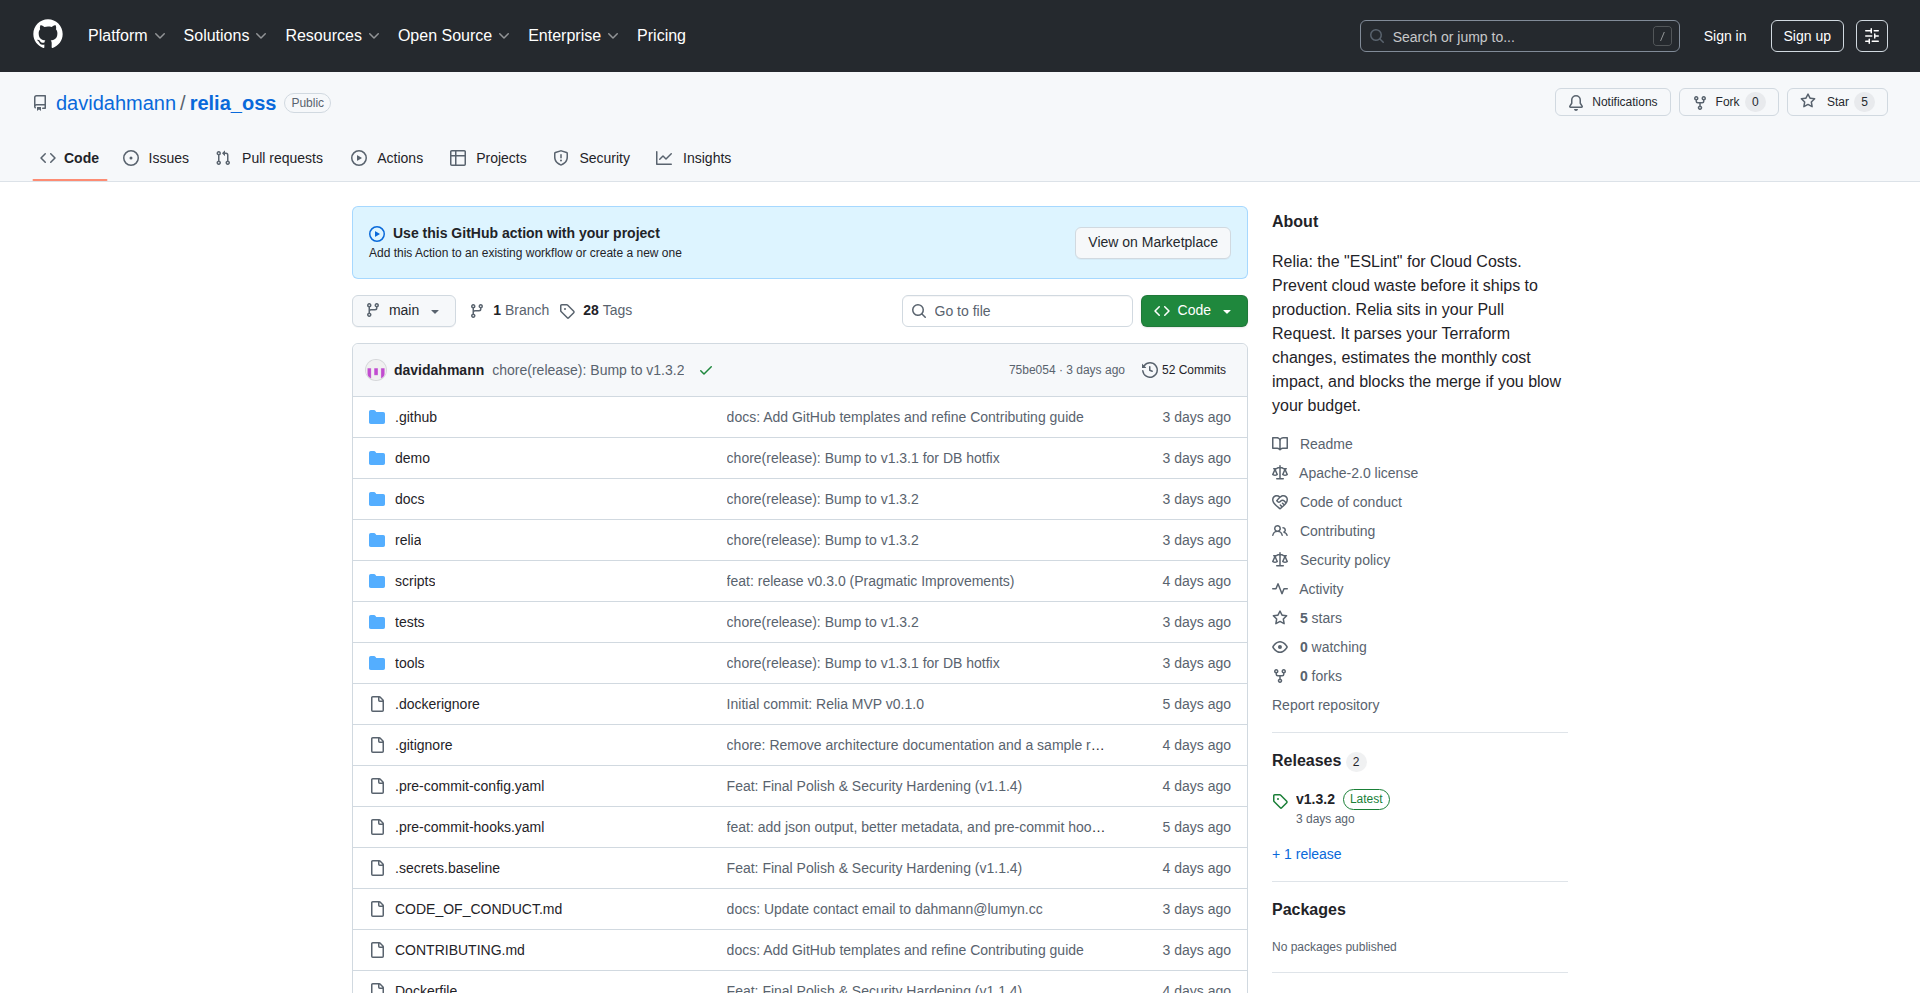Expand the Platform navigation menu

tap(126, 36)
